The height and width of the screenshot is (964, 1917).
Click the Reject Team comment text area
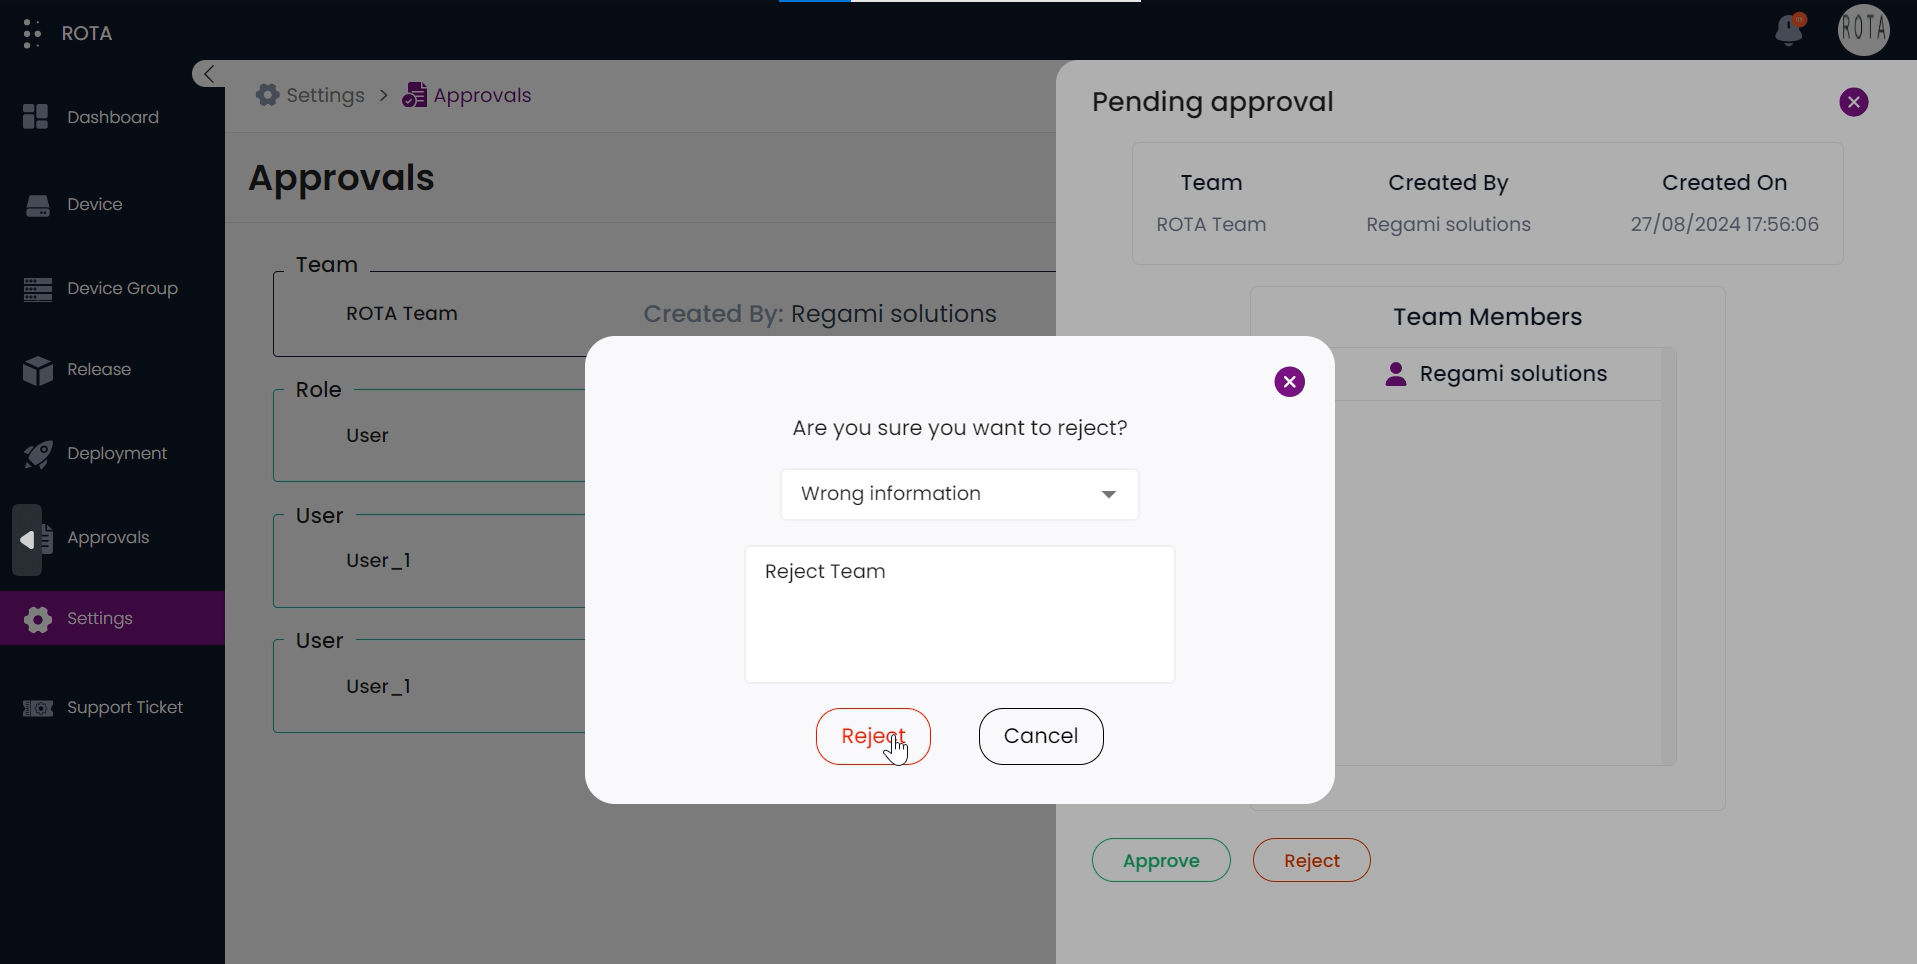[x=959, y=614]
